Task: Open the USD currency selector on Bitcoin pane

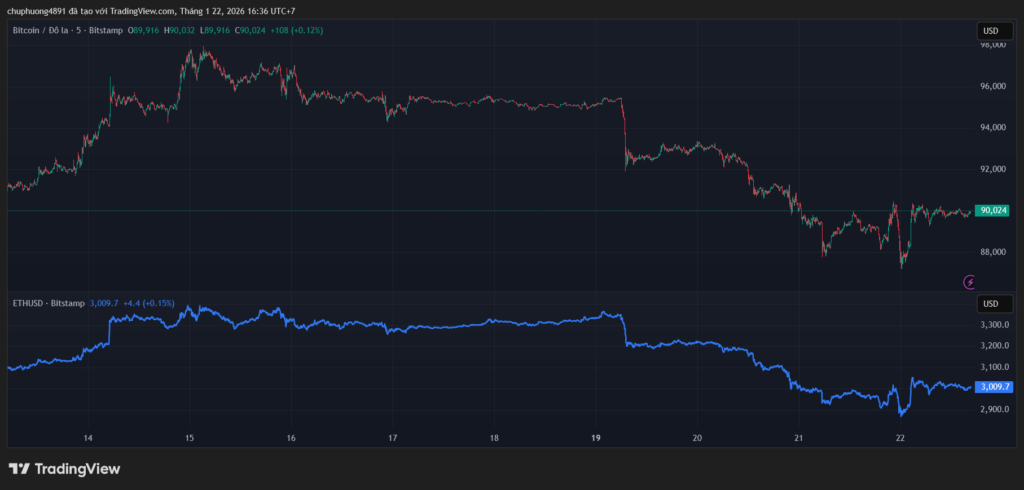Action: (x=992, y=31)
